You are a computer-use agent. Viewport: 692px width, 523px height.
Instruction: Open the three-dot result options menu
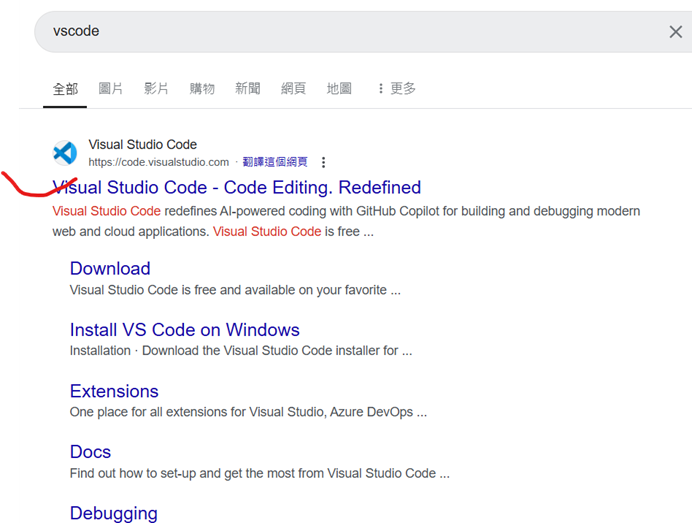coord(323,162)
